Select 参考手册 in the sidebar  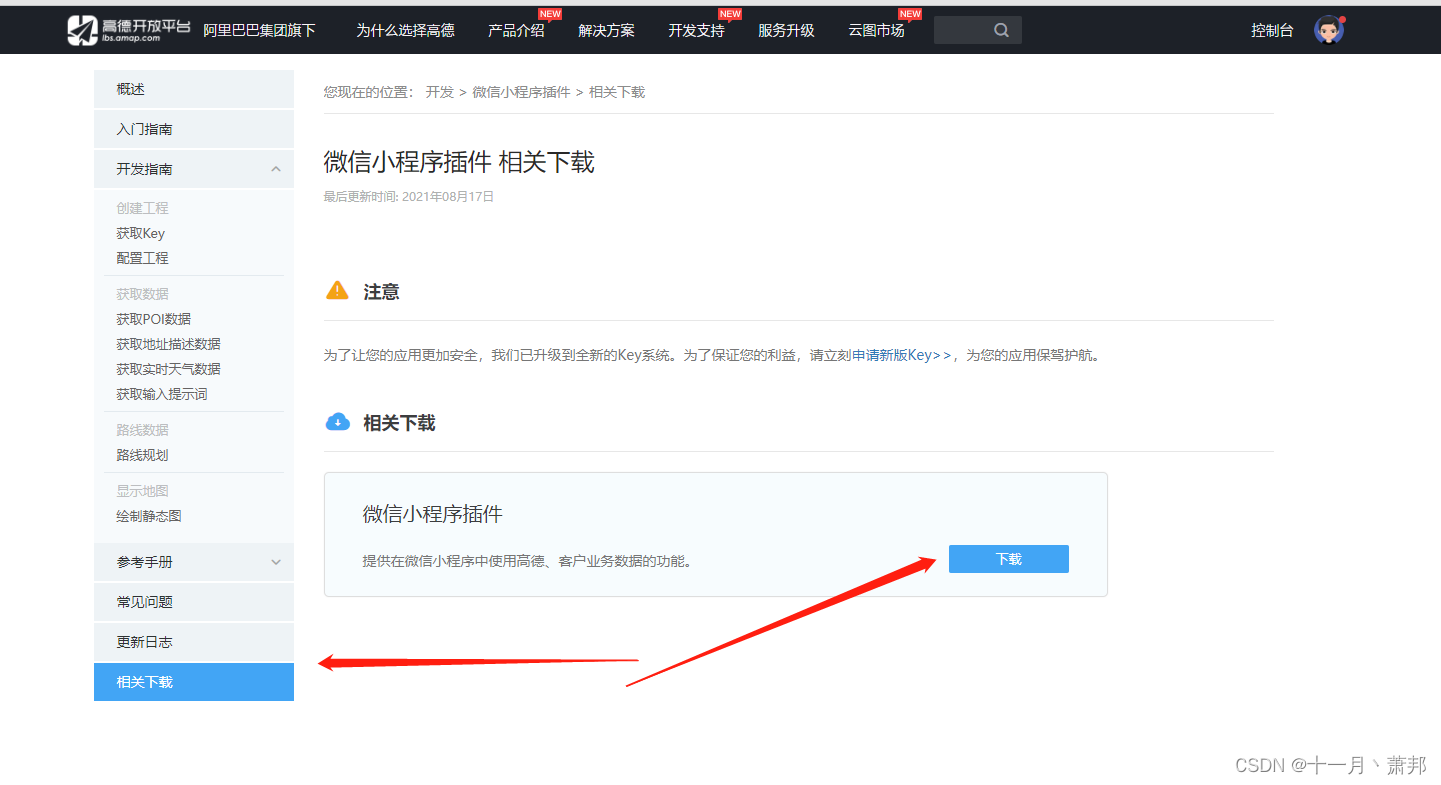pyautogui.click(x=194, y=562)
